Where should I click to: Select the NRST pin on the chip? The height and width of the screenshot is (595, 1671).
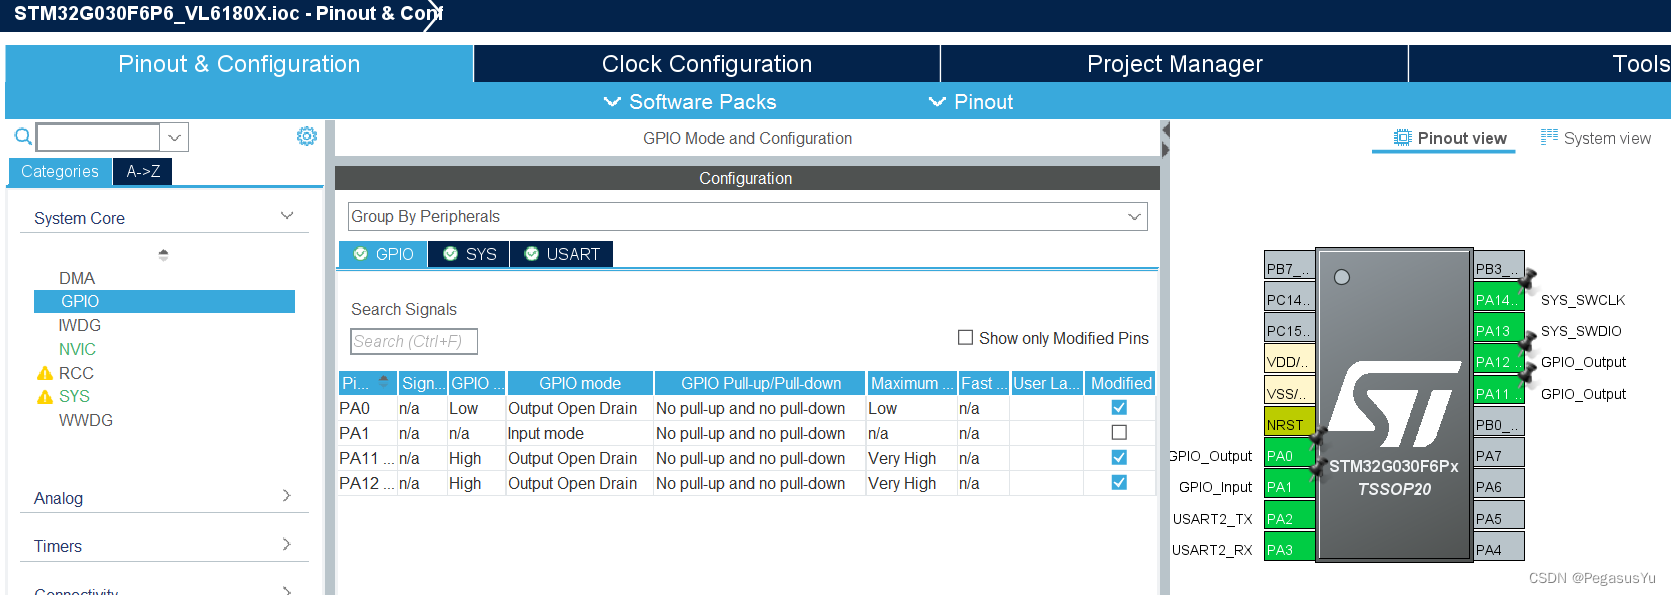[x=1289, y=424]
